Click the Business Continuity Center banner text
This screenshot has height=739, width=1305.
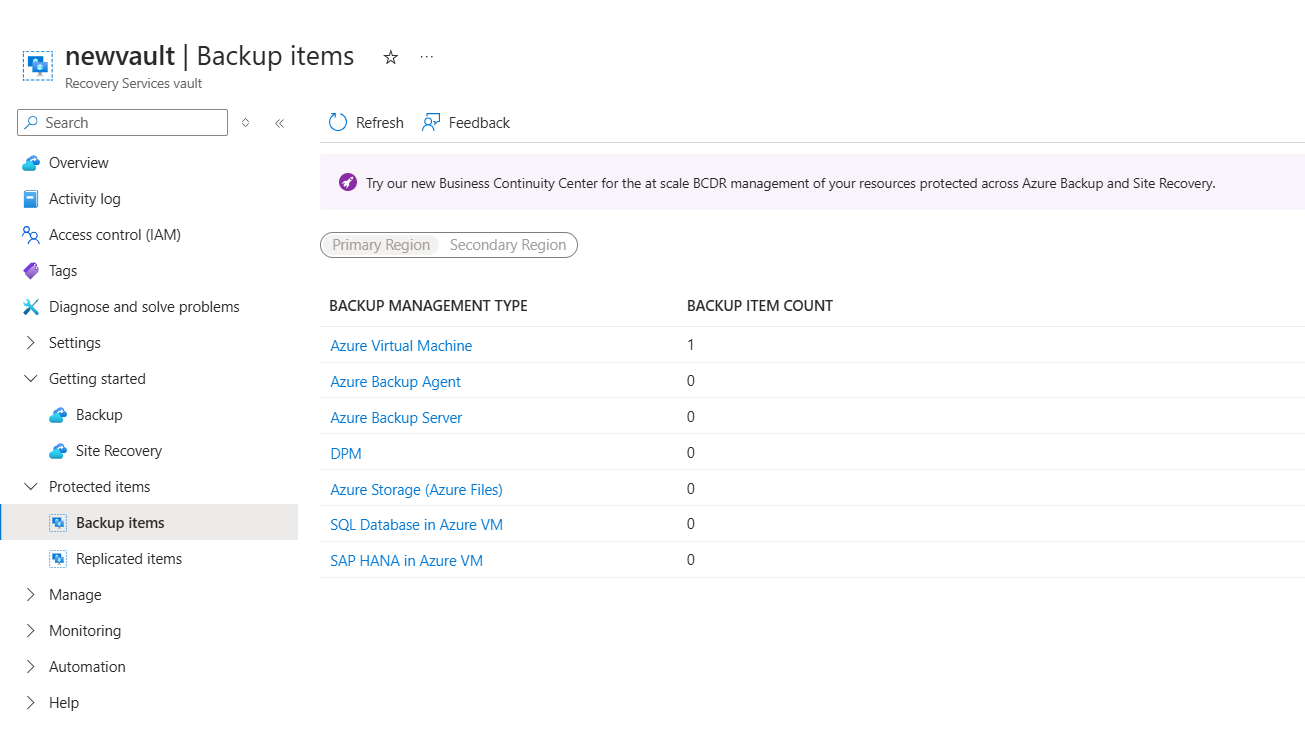tap(791, 183)
